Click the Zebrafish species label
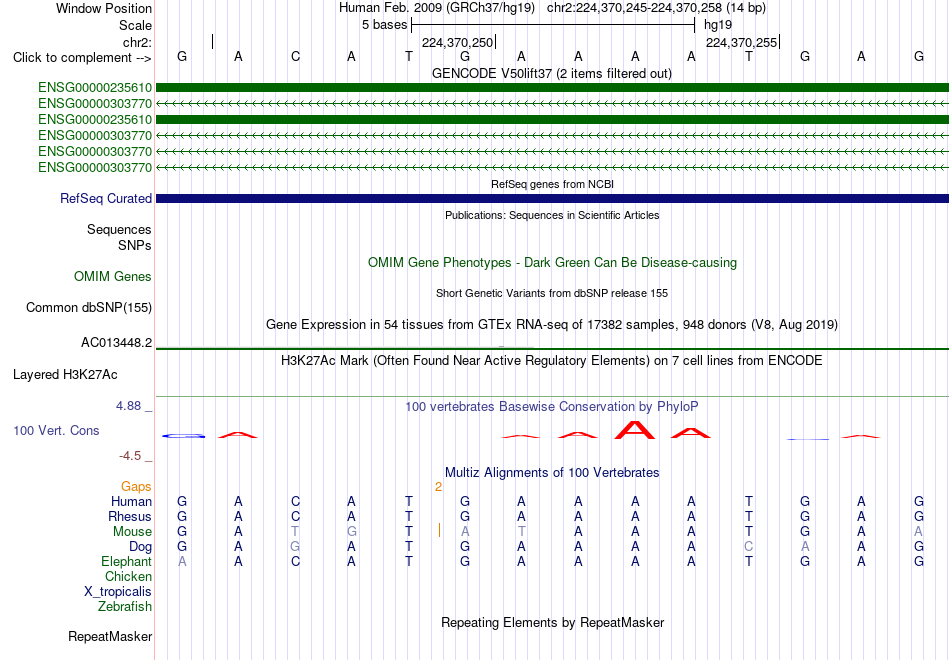This screenshot has height=660, width=950. pyautogui.click(x=125, y=607)
